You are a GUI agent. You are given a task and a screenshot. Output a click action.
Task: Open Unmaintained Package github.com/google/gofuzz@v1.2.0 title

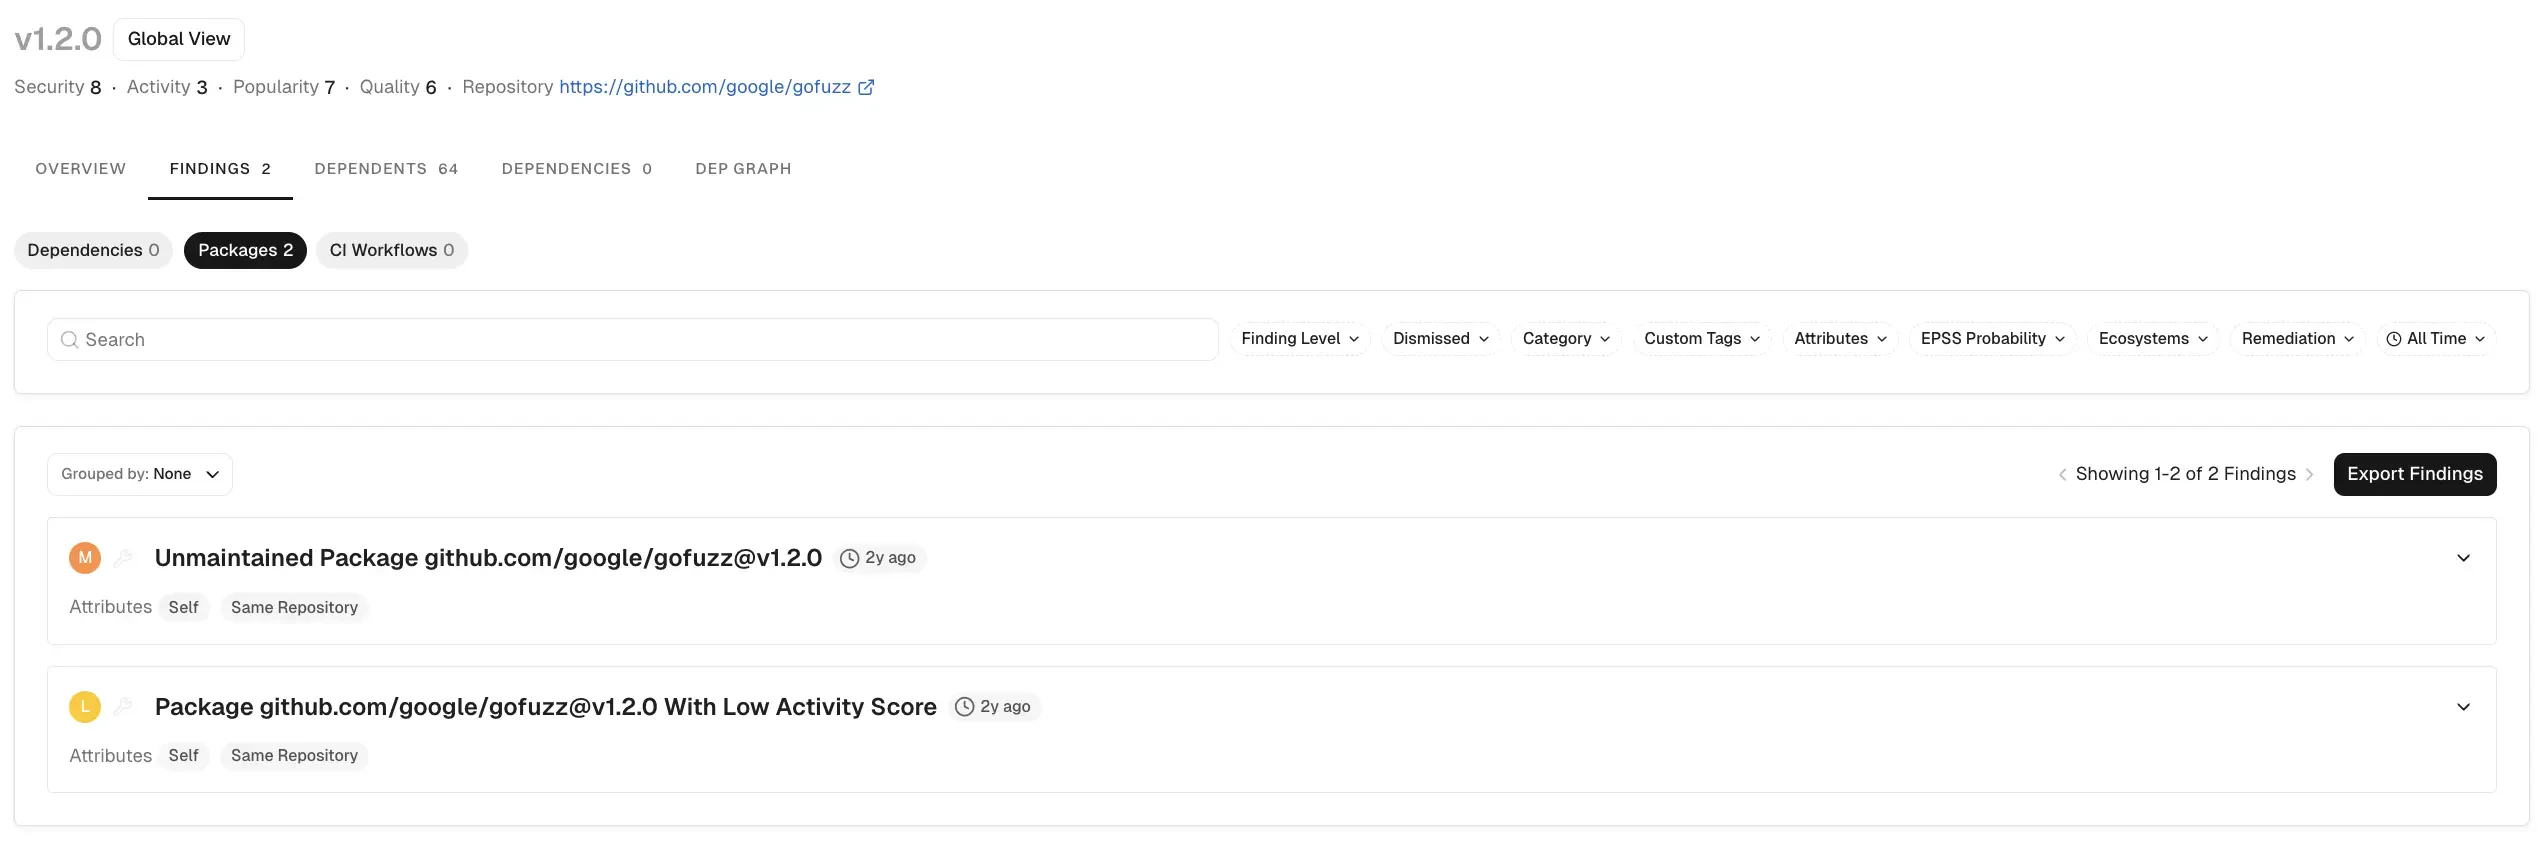click(x=488, y=558)
